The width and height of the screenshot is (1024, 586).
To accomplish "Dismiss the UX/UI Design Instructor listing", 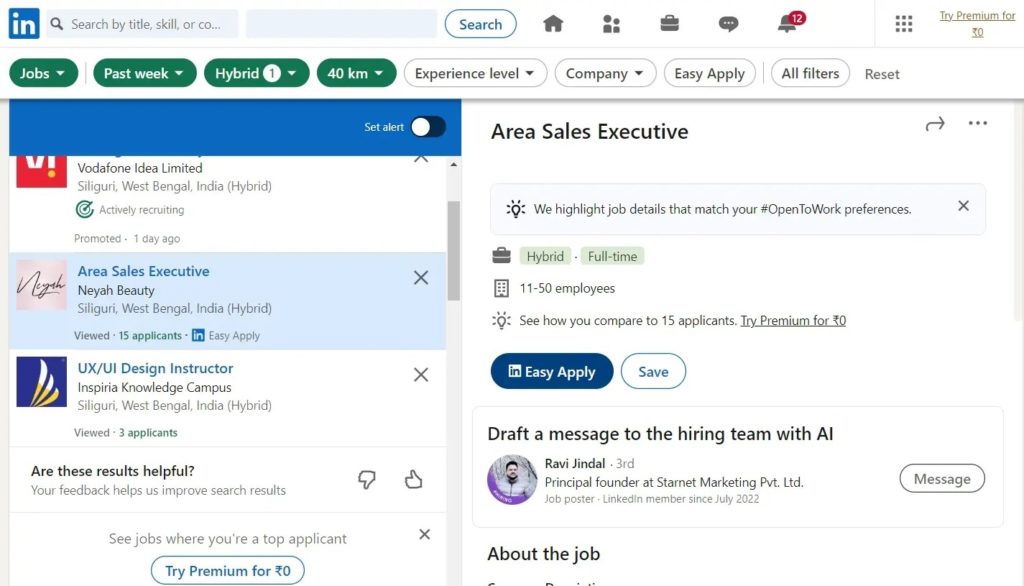I will [x=420, y=375].
